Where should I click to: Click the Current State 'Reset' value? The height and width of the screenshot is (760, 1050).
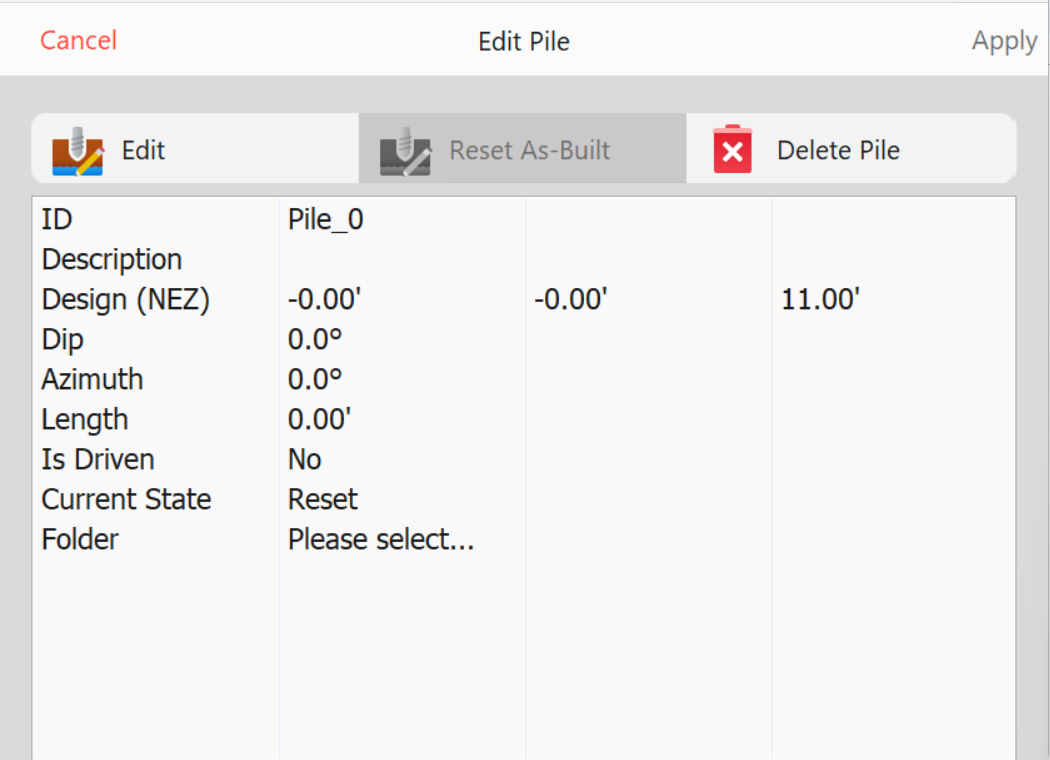click(x=323, y=500)
